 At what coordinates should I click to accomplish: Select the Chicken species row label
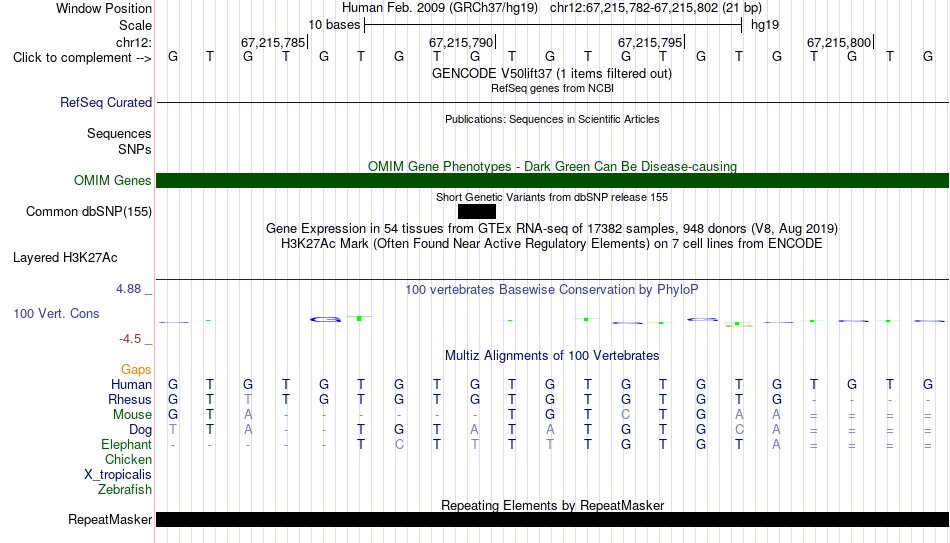(128, 460)
